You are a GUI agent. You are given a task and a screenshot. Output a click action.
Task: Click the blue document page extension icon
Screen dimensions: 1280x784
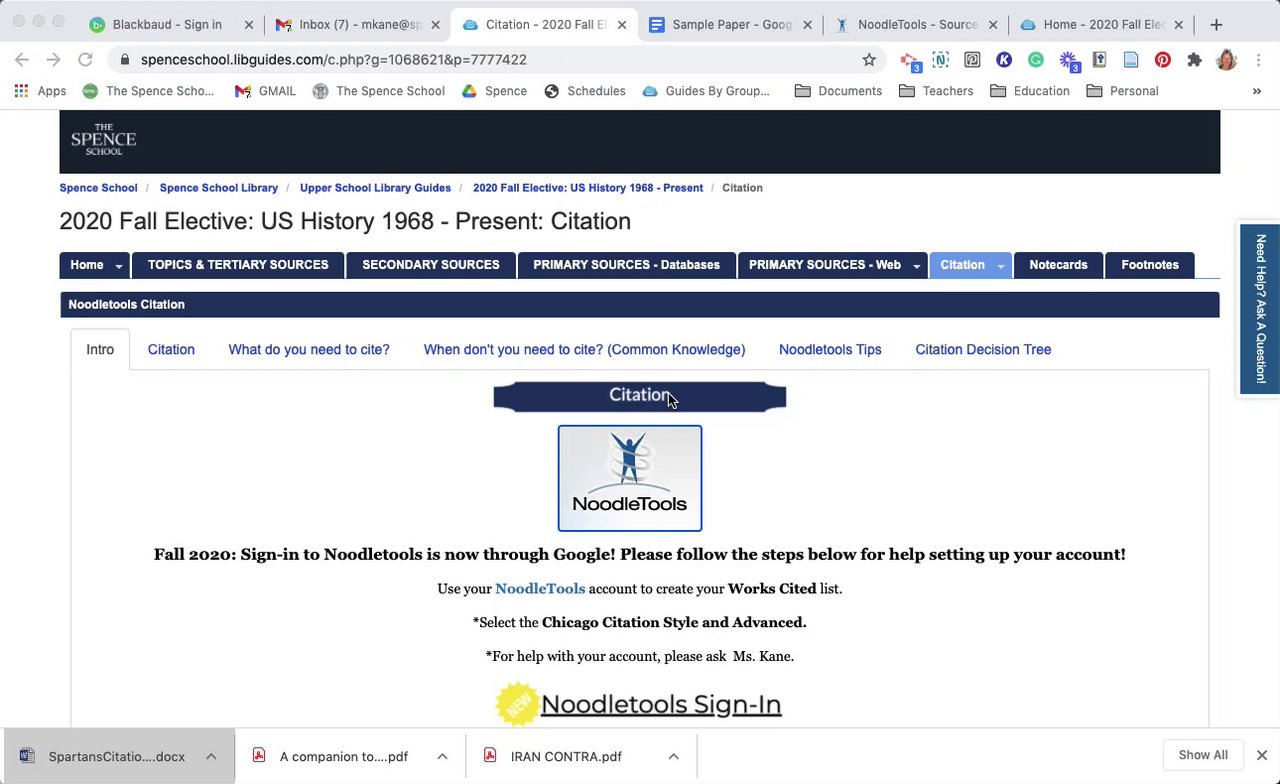(1131, 60)
